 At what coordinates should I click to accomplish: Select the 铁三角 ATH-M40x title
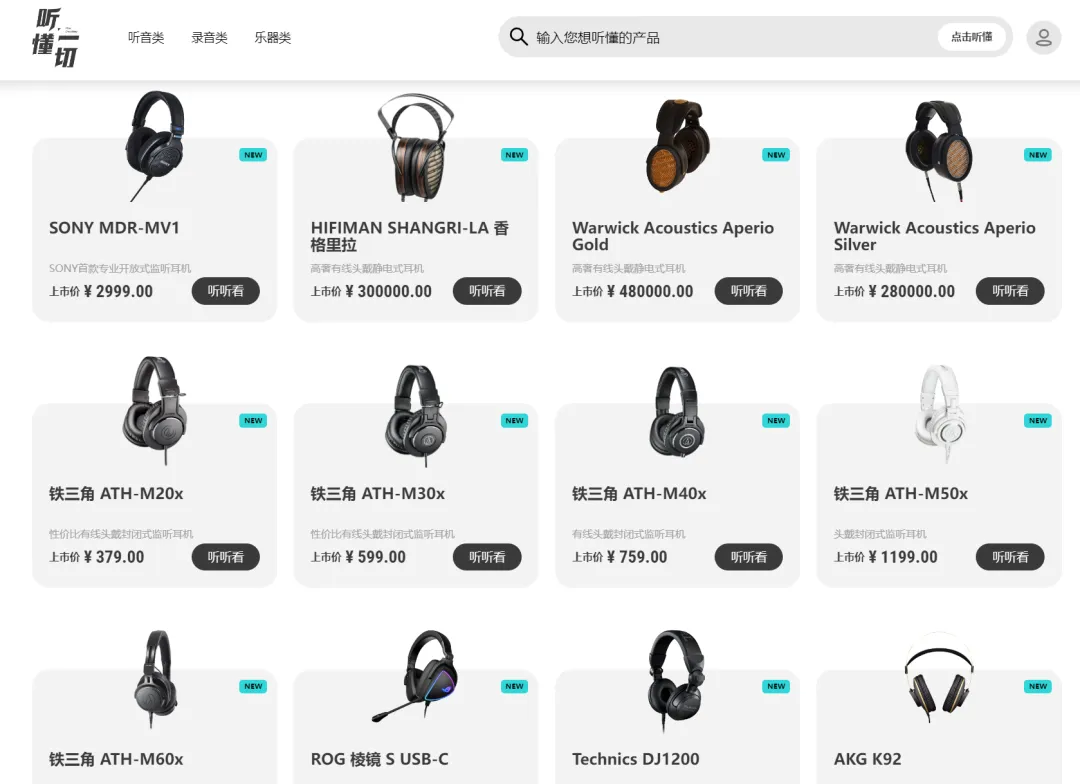pyautogui.click(x=639, y=494)
